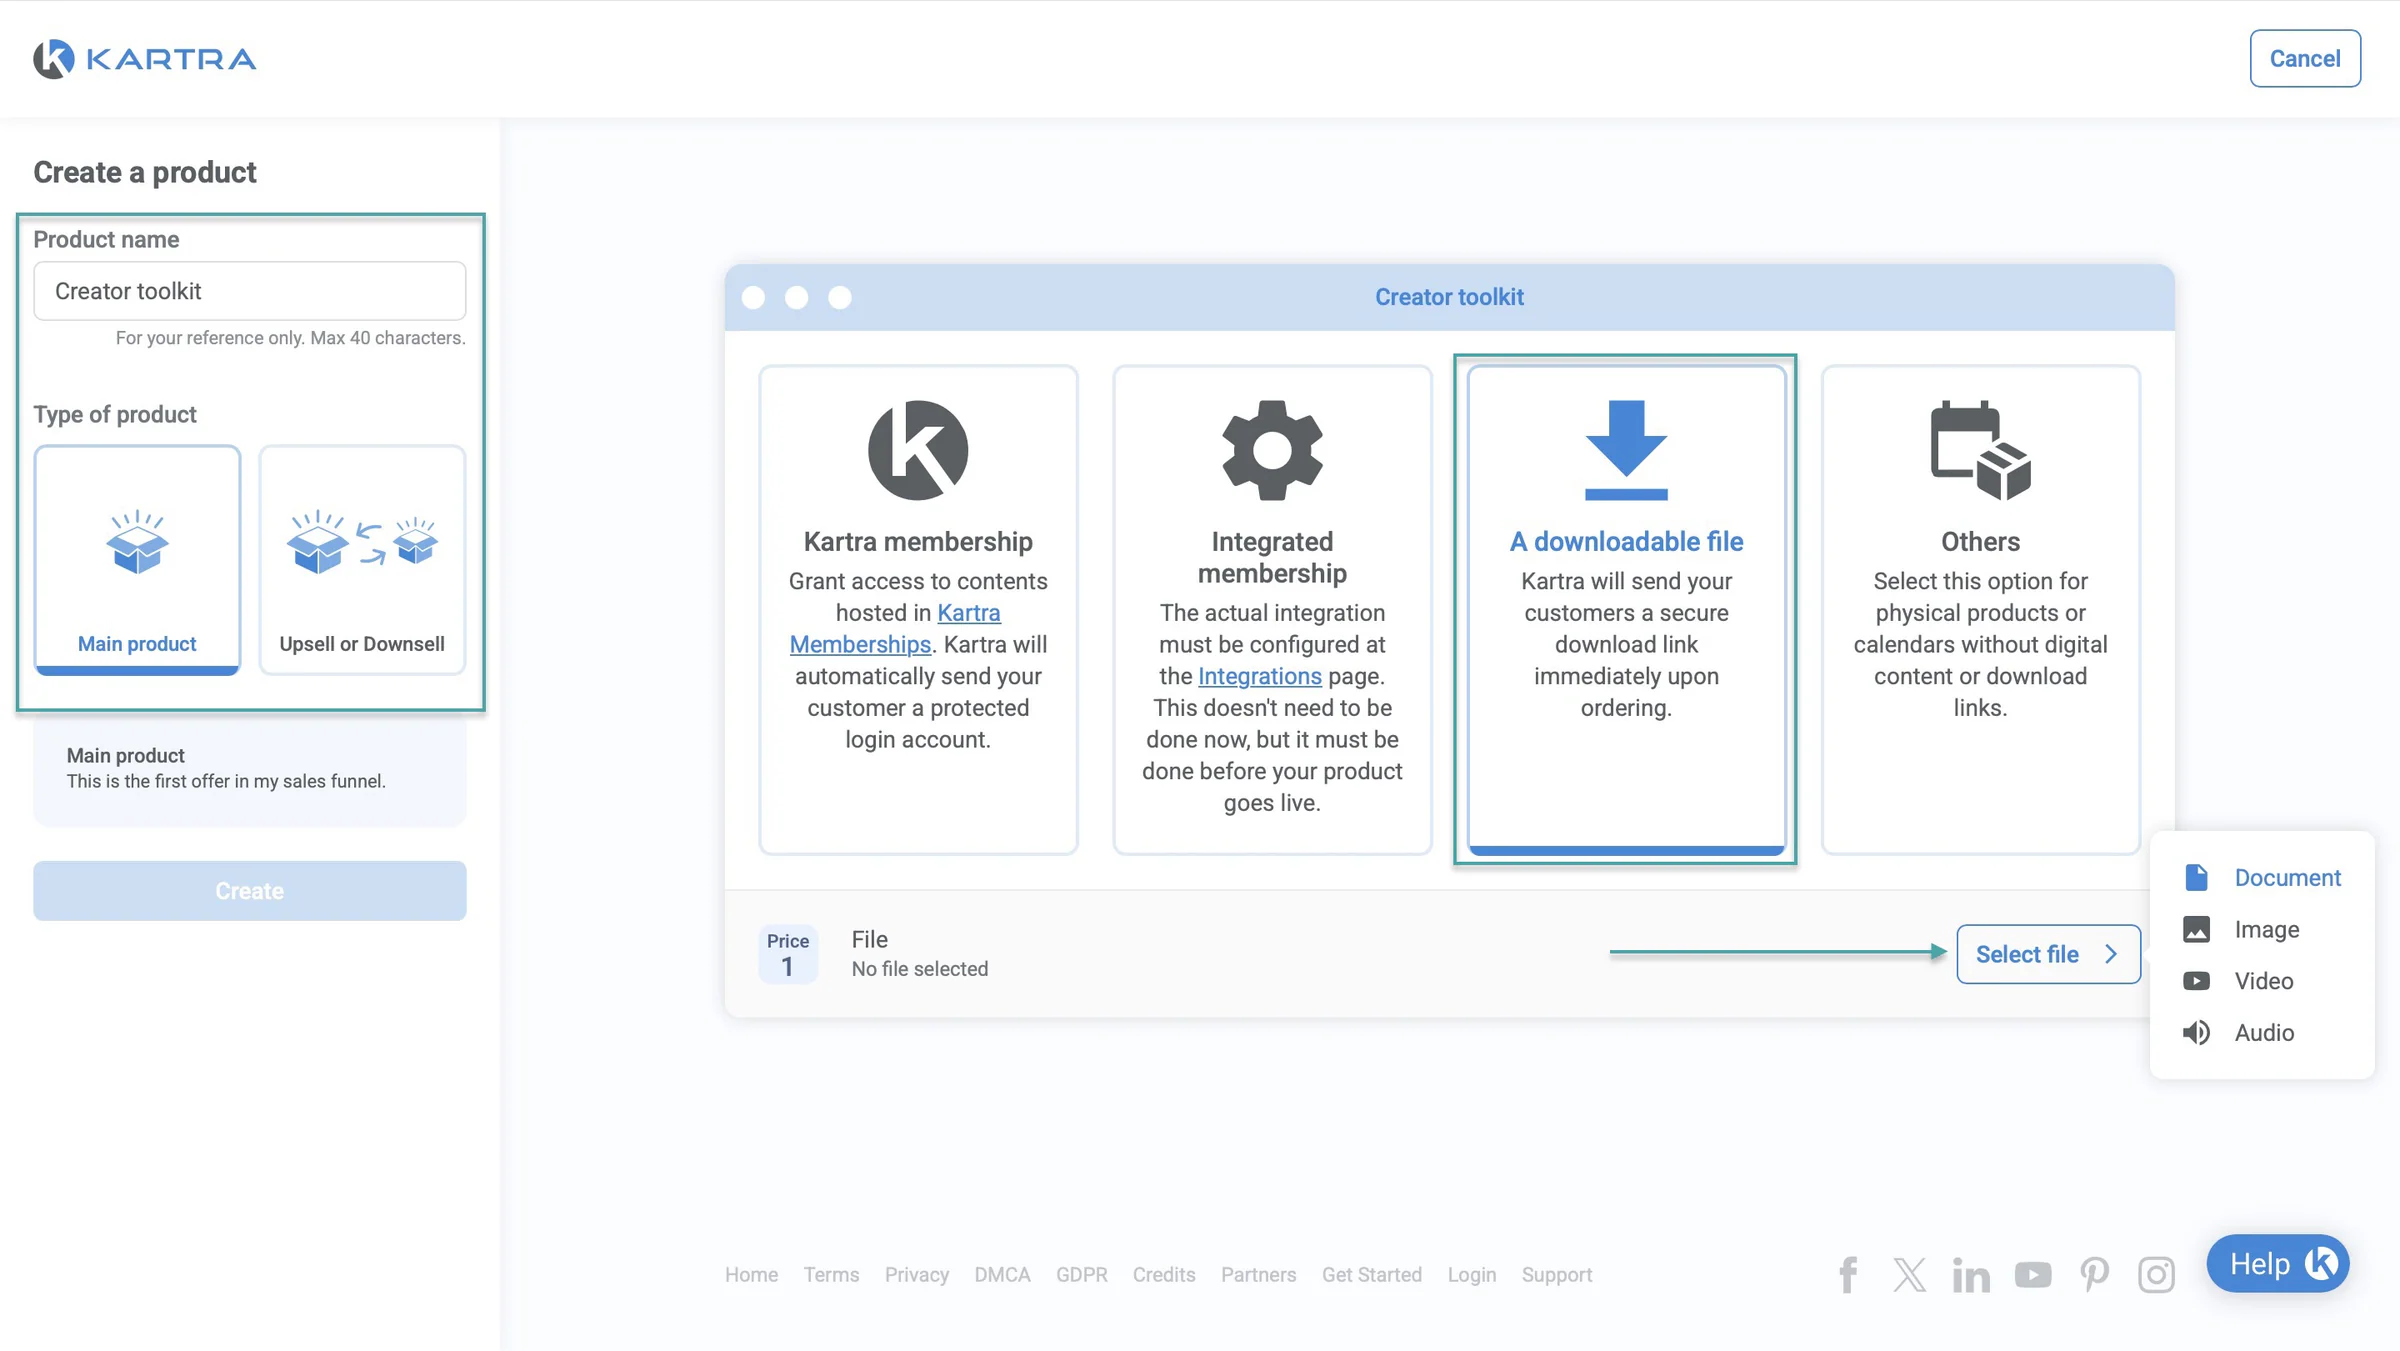
Task: Pick Image from file type menu
Action: coord(2262,929)
